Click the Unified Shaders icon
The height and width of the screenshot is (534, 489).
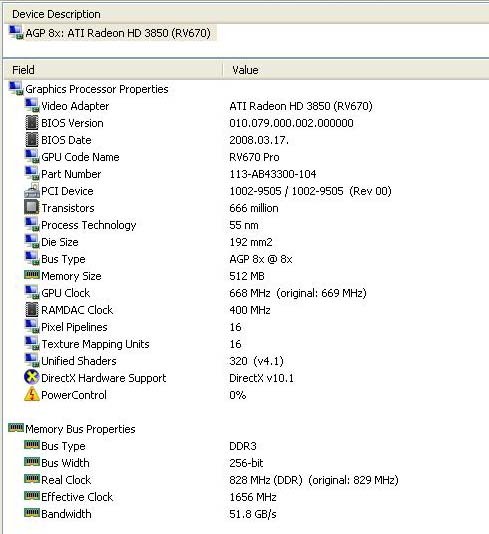click(32, 361)
